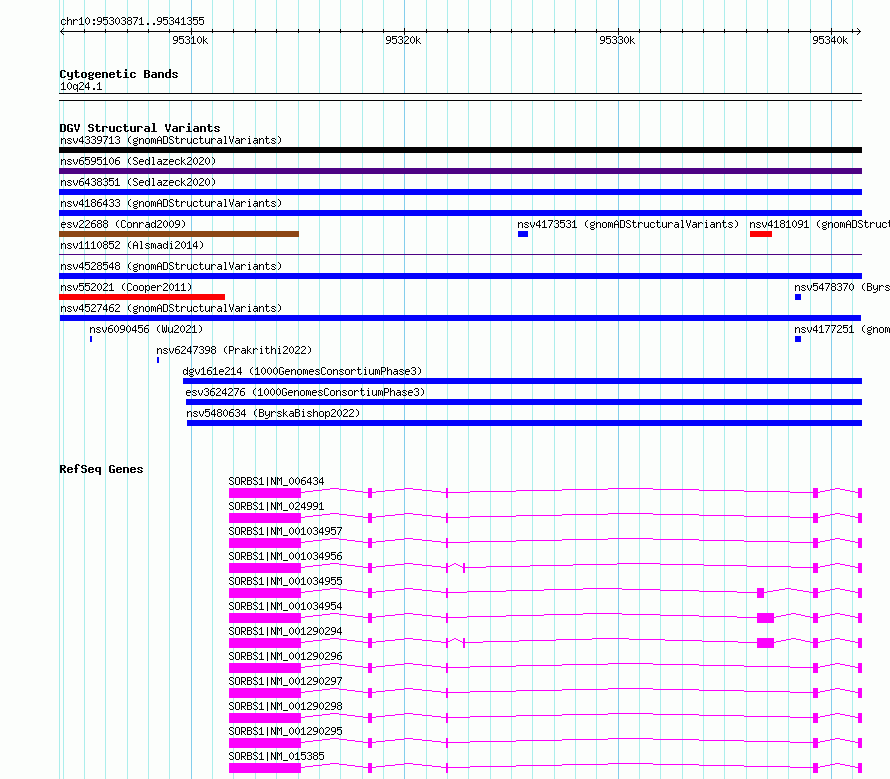Select the nsv1110852 (Alsmadi2014) label
890x779 pixels.
tap(132, 245)
